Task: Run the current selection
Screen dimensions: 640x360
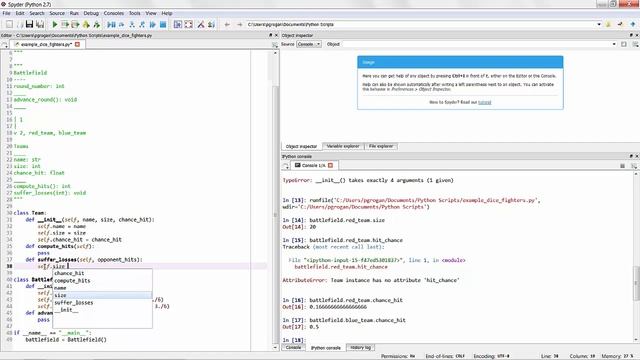Action: click(86, 24)
